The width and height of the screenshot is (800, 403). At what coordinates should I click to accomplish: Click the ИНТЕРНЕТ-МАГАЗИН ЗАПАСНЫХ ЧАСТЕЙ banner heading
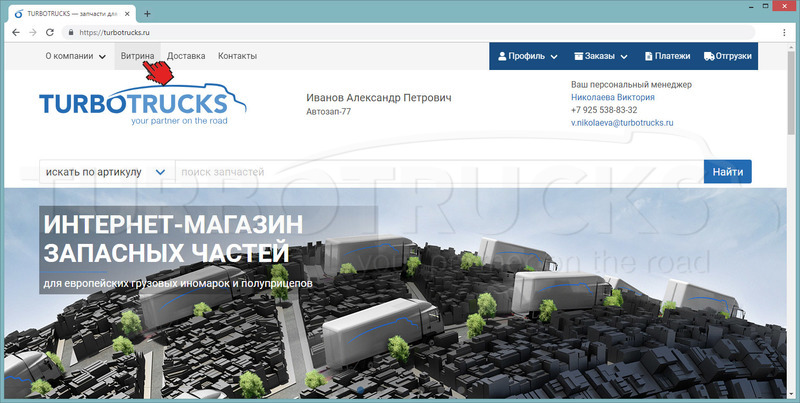coord(173,239)
